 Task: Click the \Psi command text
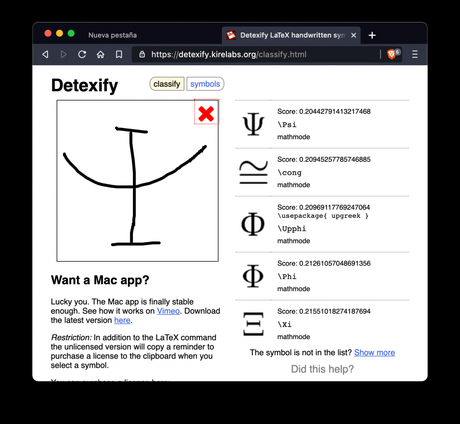287,125
